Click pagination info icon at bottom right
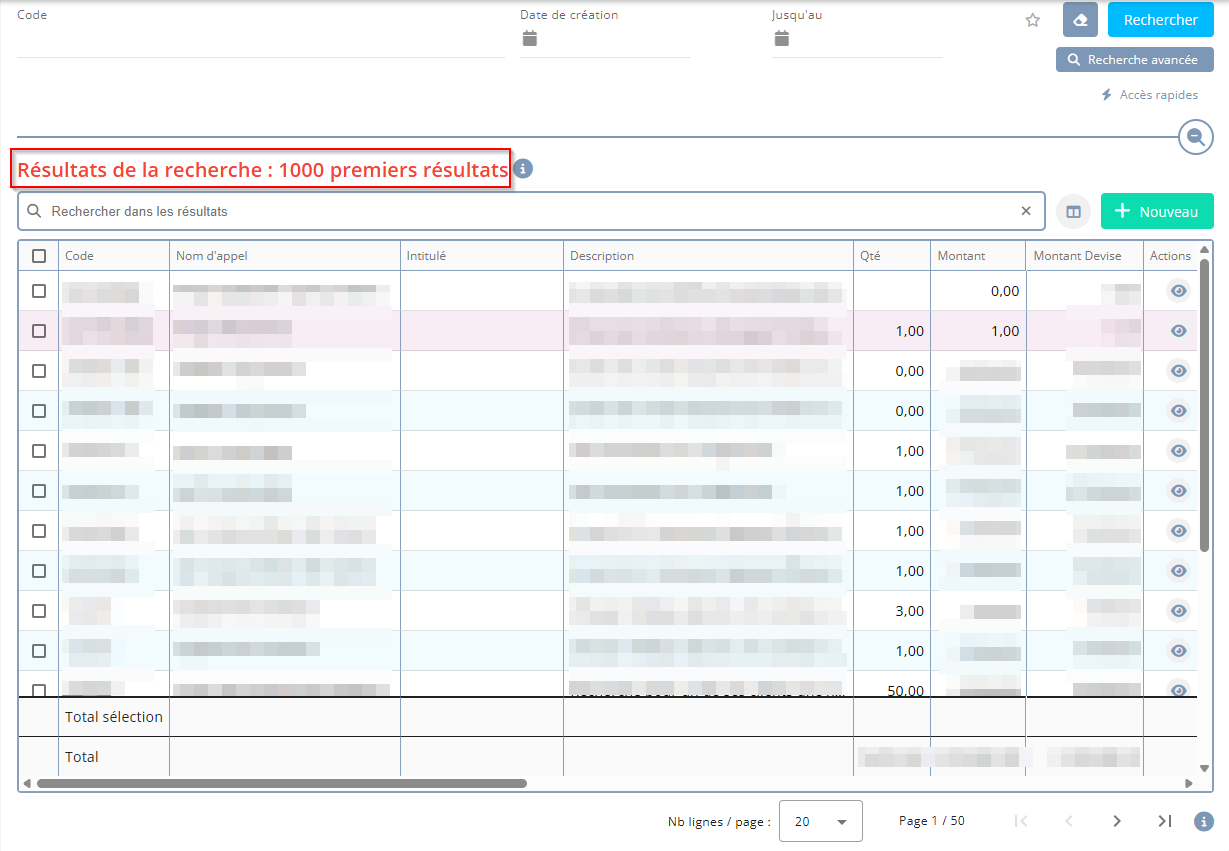This screenshot has width=1229, height=851. click(1204, 821)
